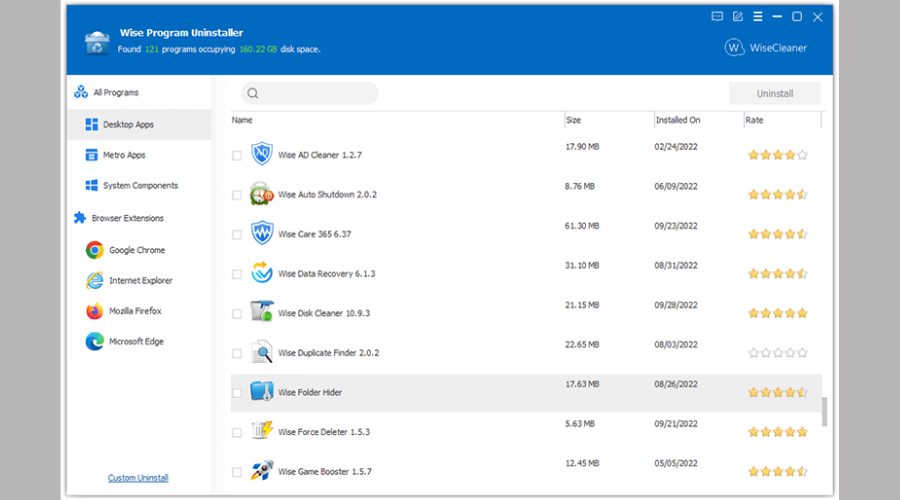Click the Browser Extensions puzzle icon

(80, 218)
